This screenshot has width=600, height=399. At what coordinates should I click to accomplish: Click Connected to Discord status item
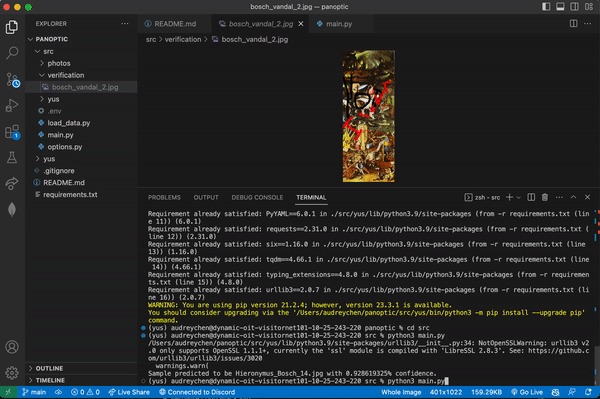click(197, 392)
